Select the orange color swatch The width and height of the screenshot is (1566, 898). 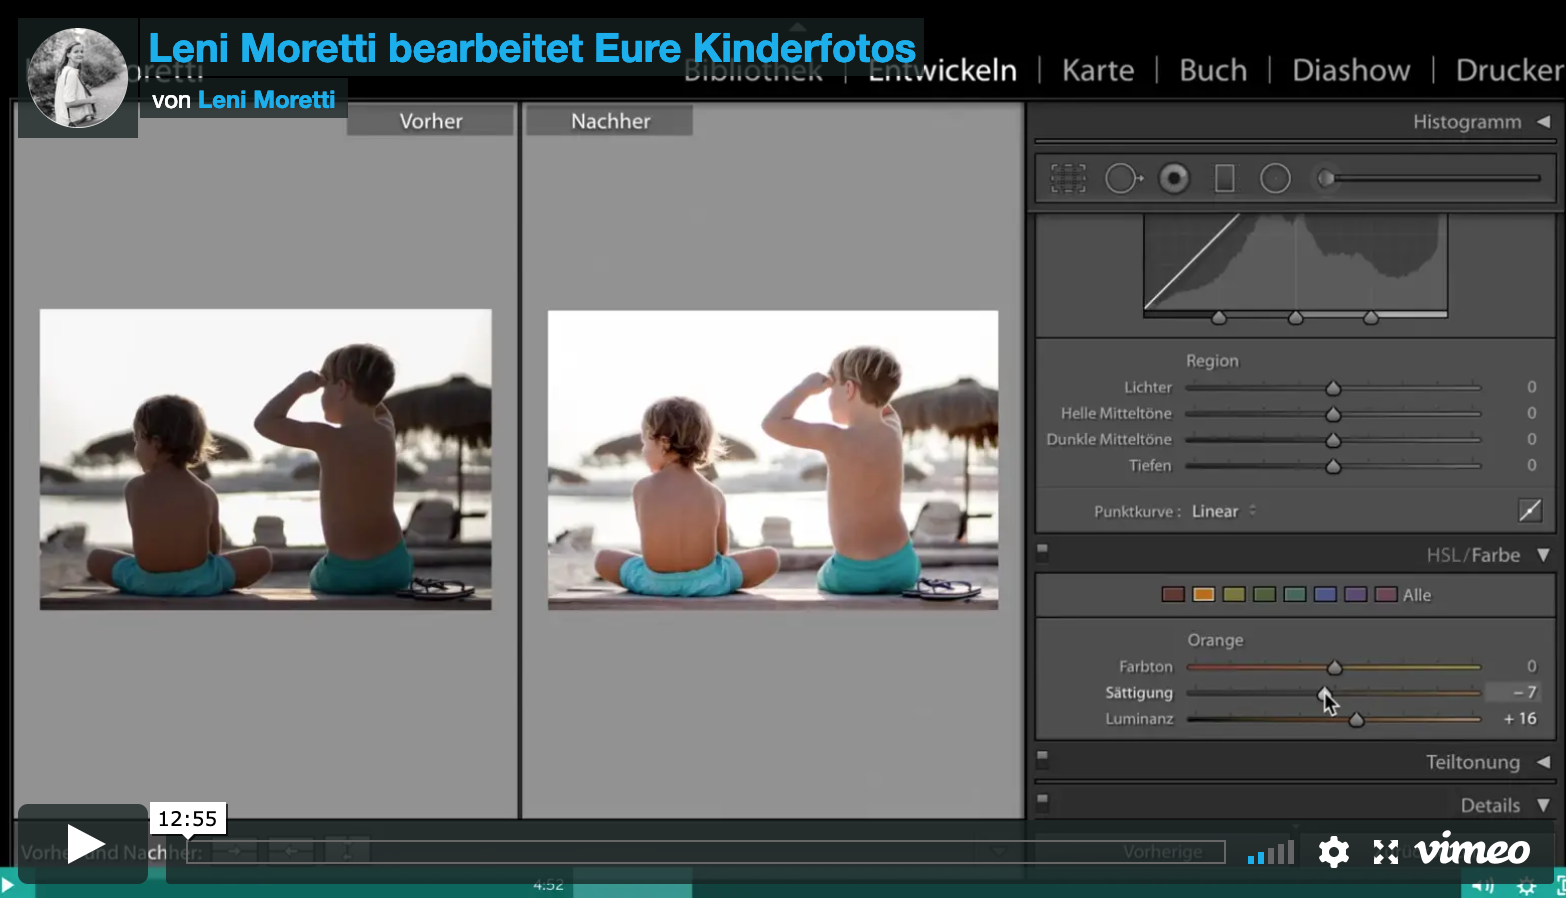point(1204,595)
